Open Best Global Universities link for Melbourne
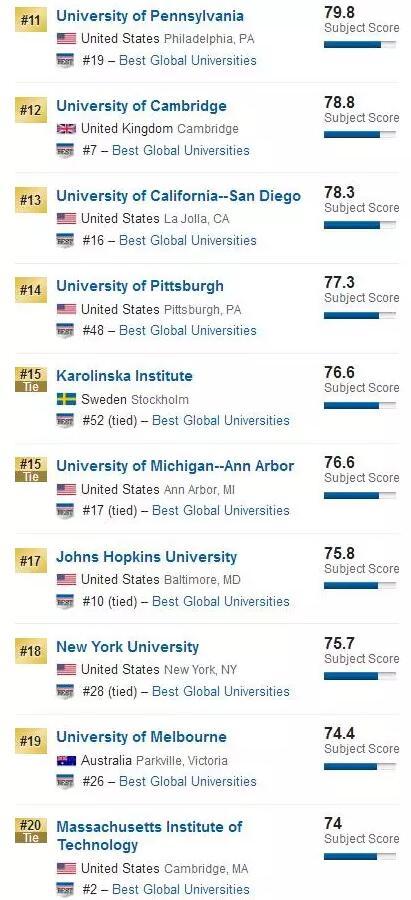411x900 pixels. 188,782
